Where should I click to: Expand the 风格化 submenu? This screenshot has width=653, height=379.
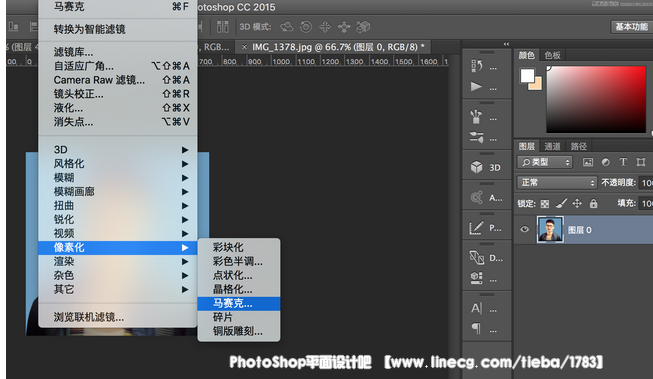118,164
